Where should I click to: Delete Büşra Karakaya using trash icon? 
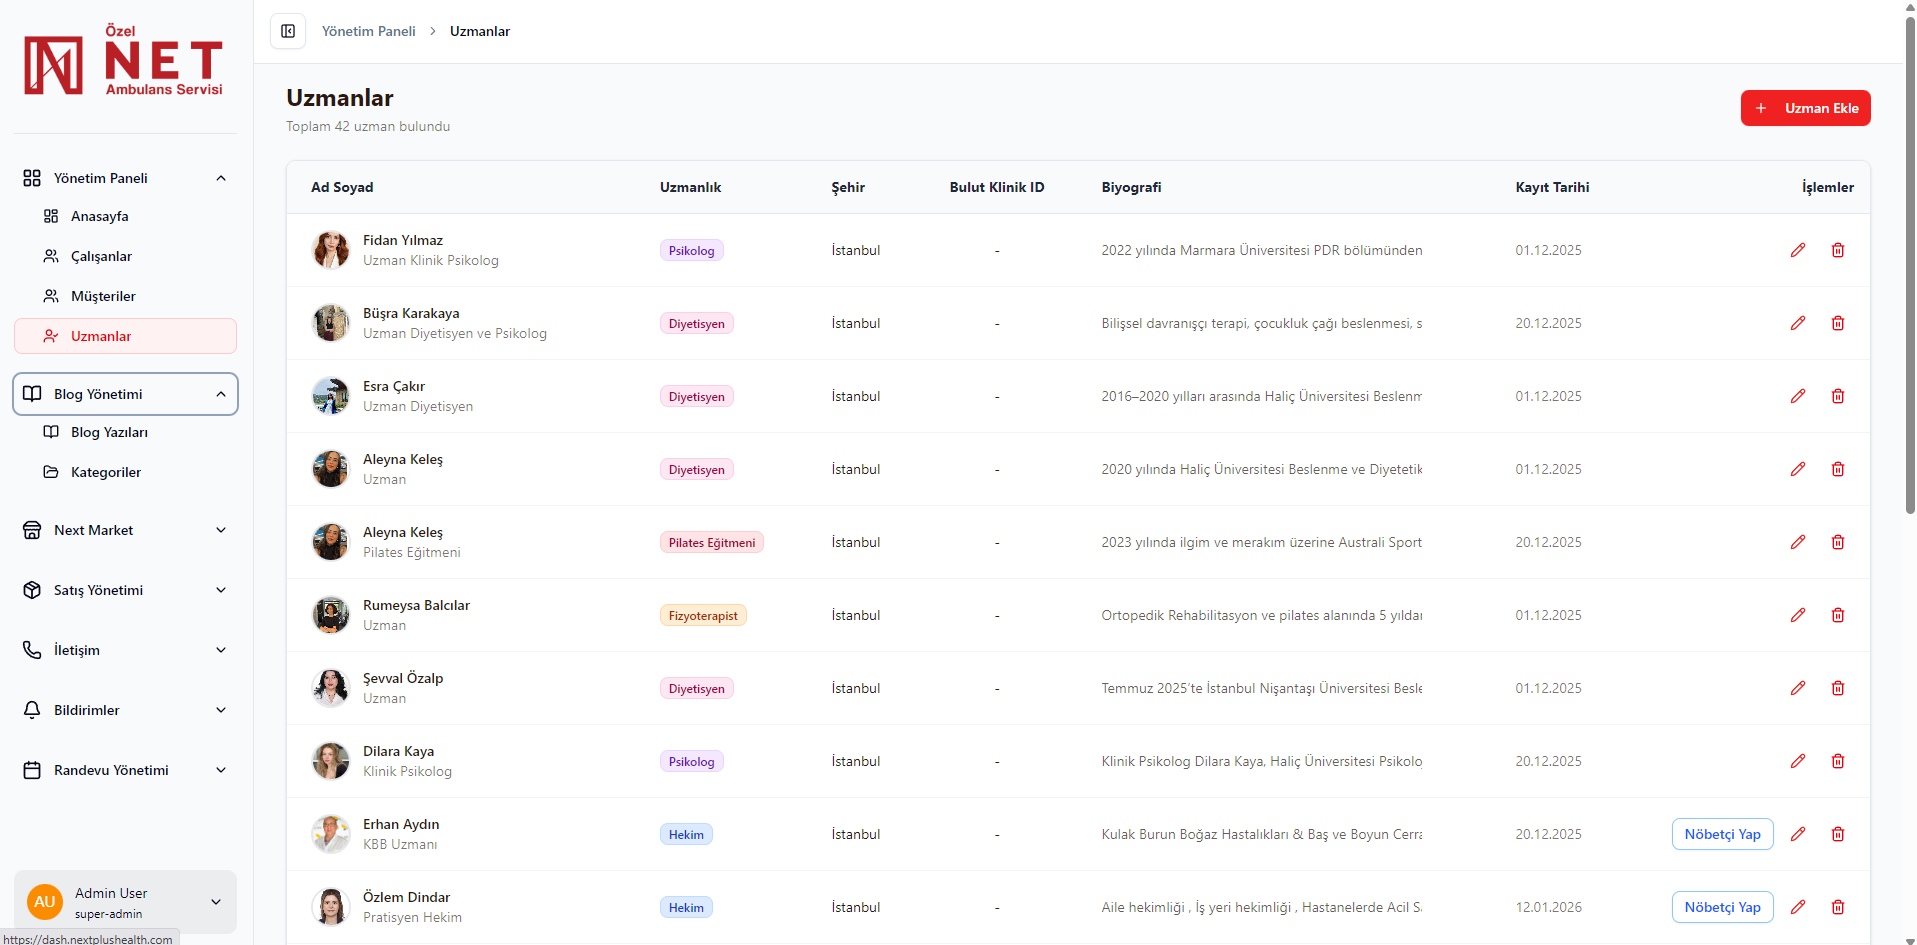pyautogui.click(x=1837, y=323)
